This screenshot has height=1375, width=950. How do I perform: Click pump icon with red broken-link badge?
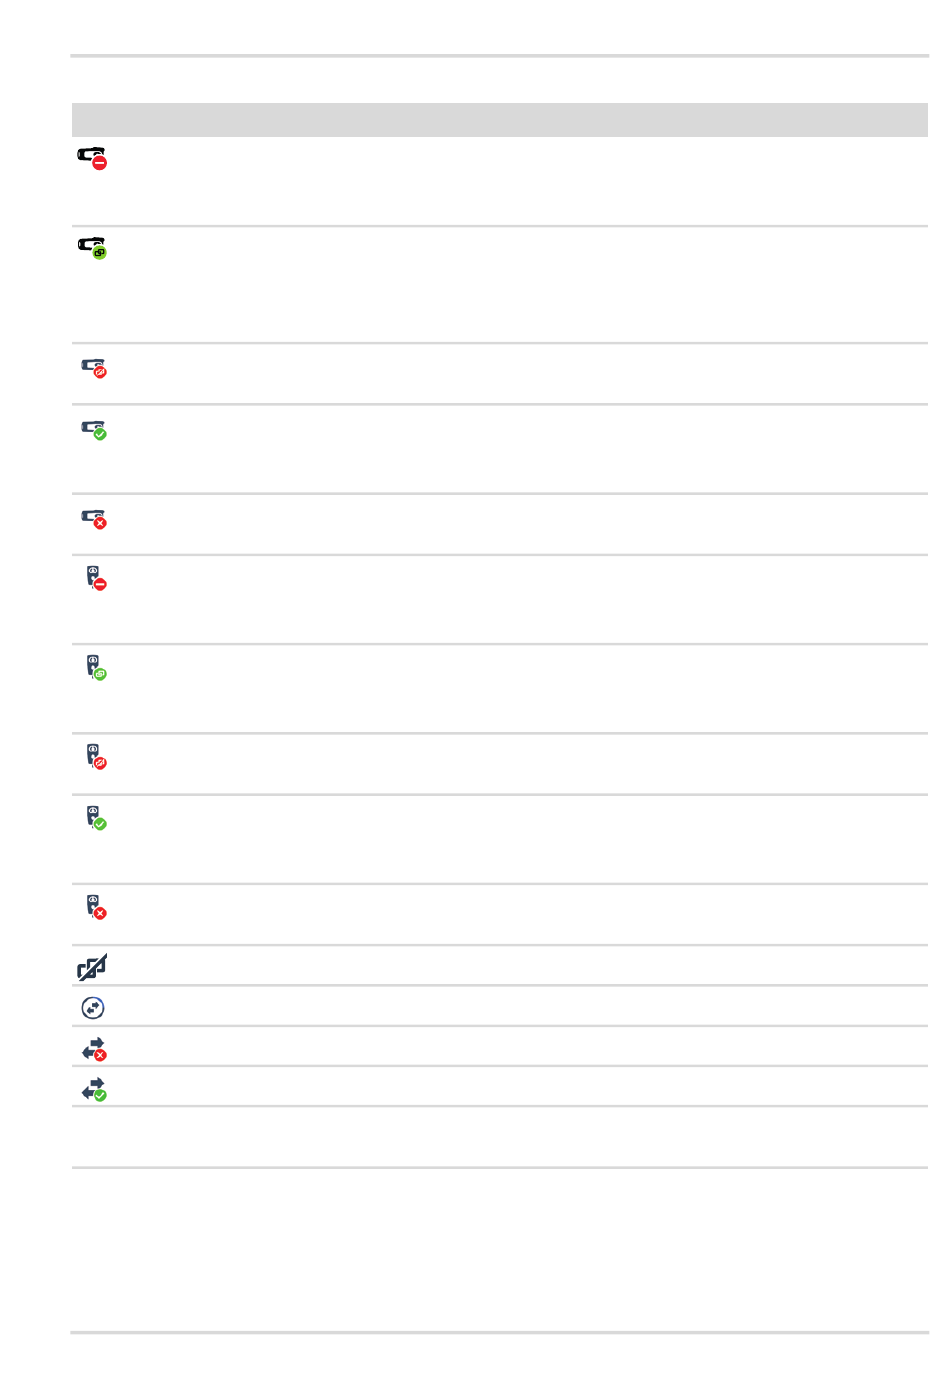pyautogui.click(x=94, y=369)
